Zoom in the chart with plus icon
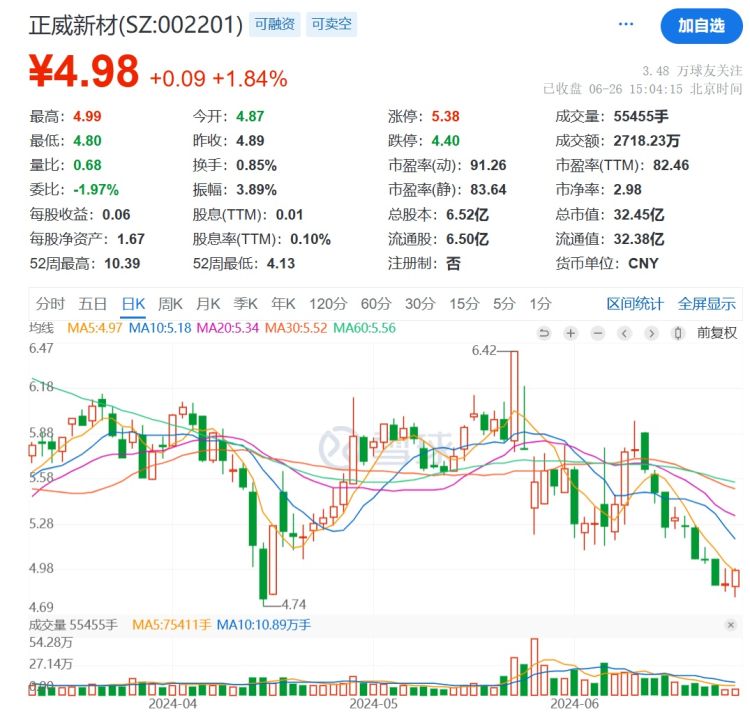The width and height of the screenshot is (750, 723). pyautogui.click(x=571, y=333)
